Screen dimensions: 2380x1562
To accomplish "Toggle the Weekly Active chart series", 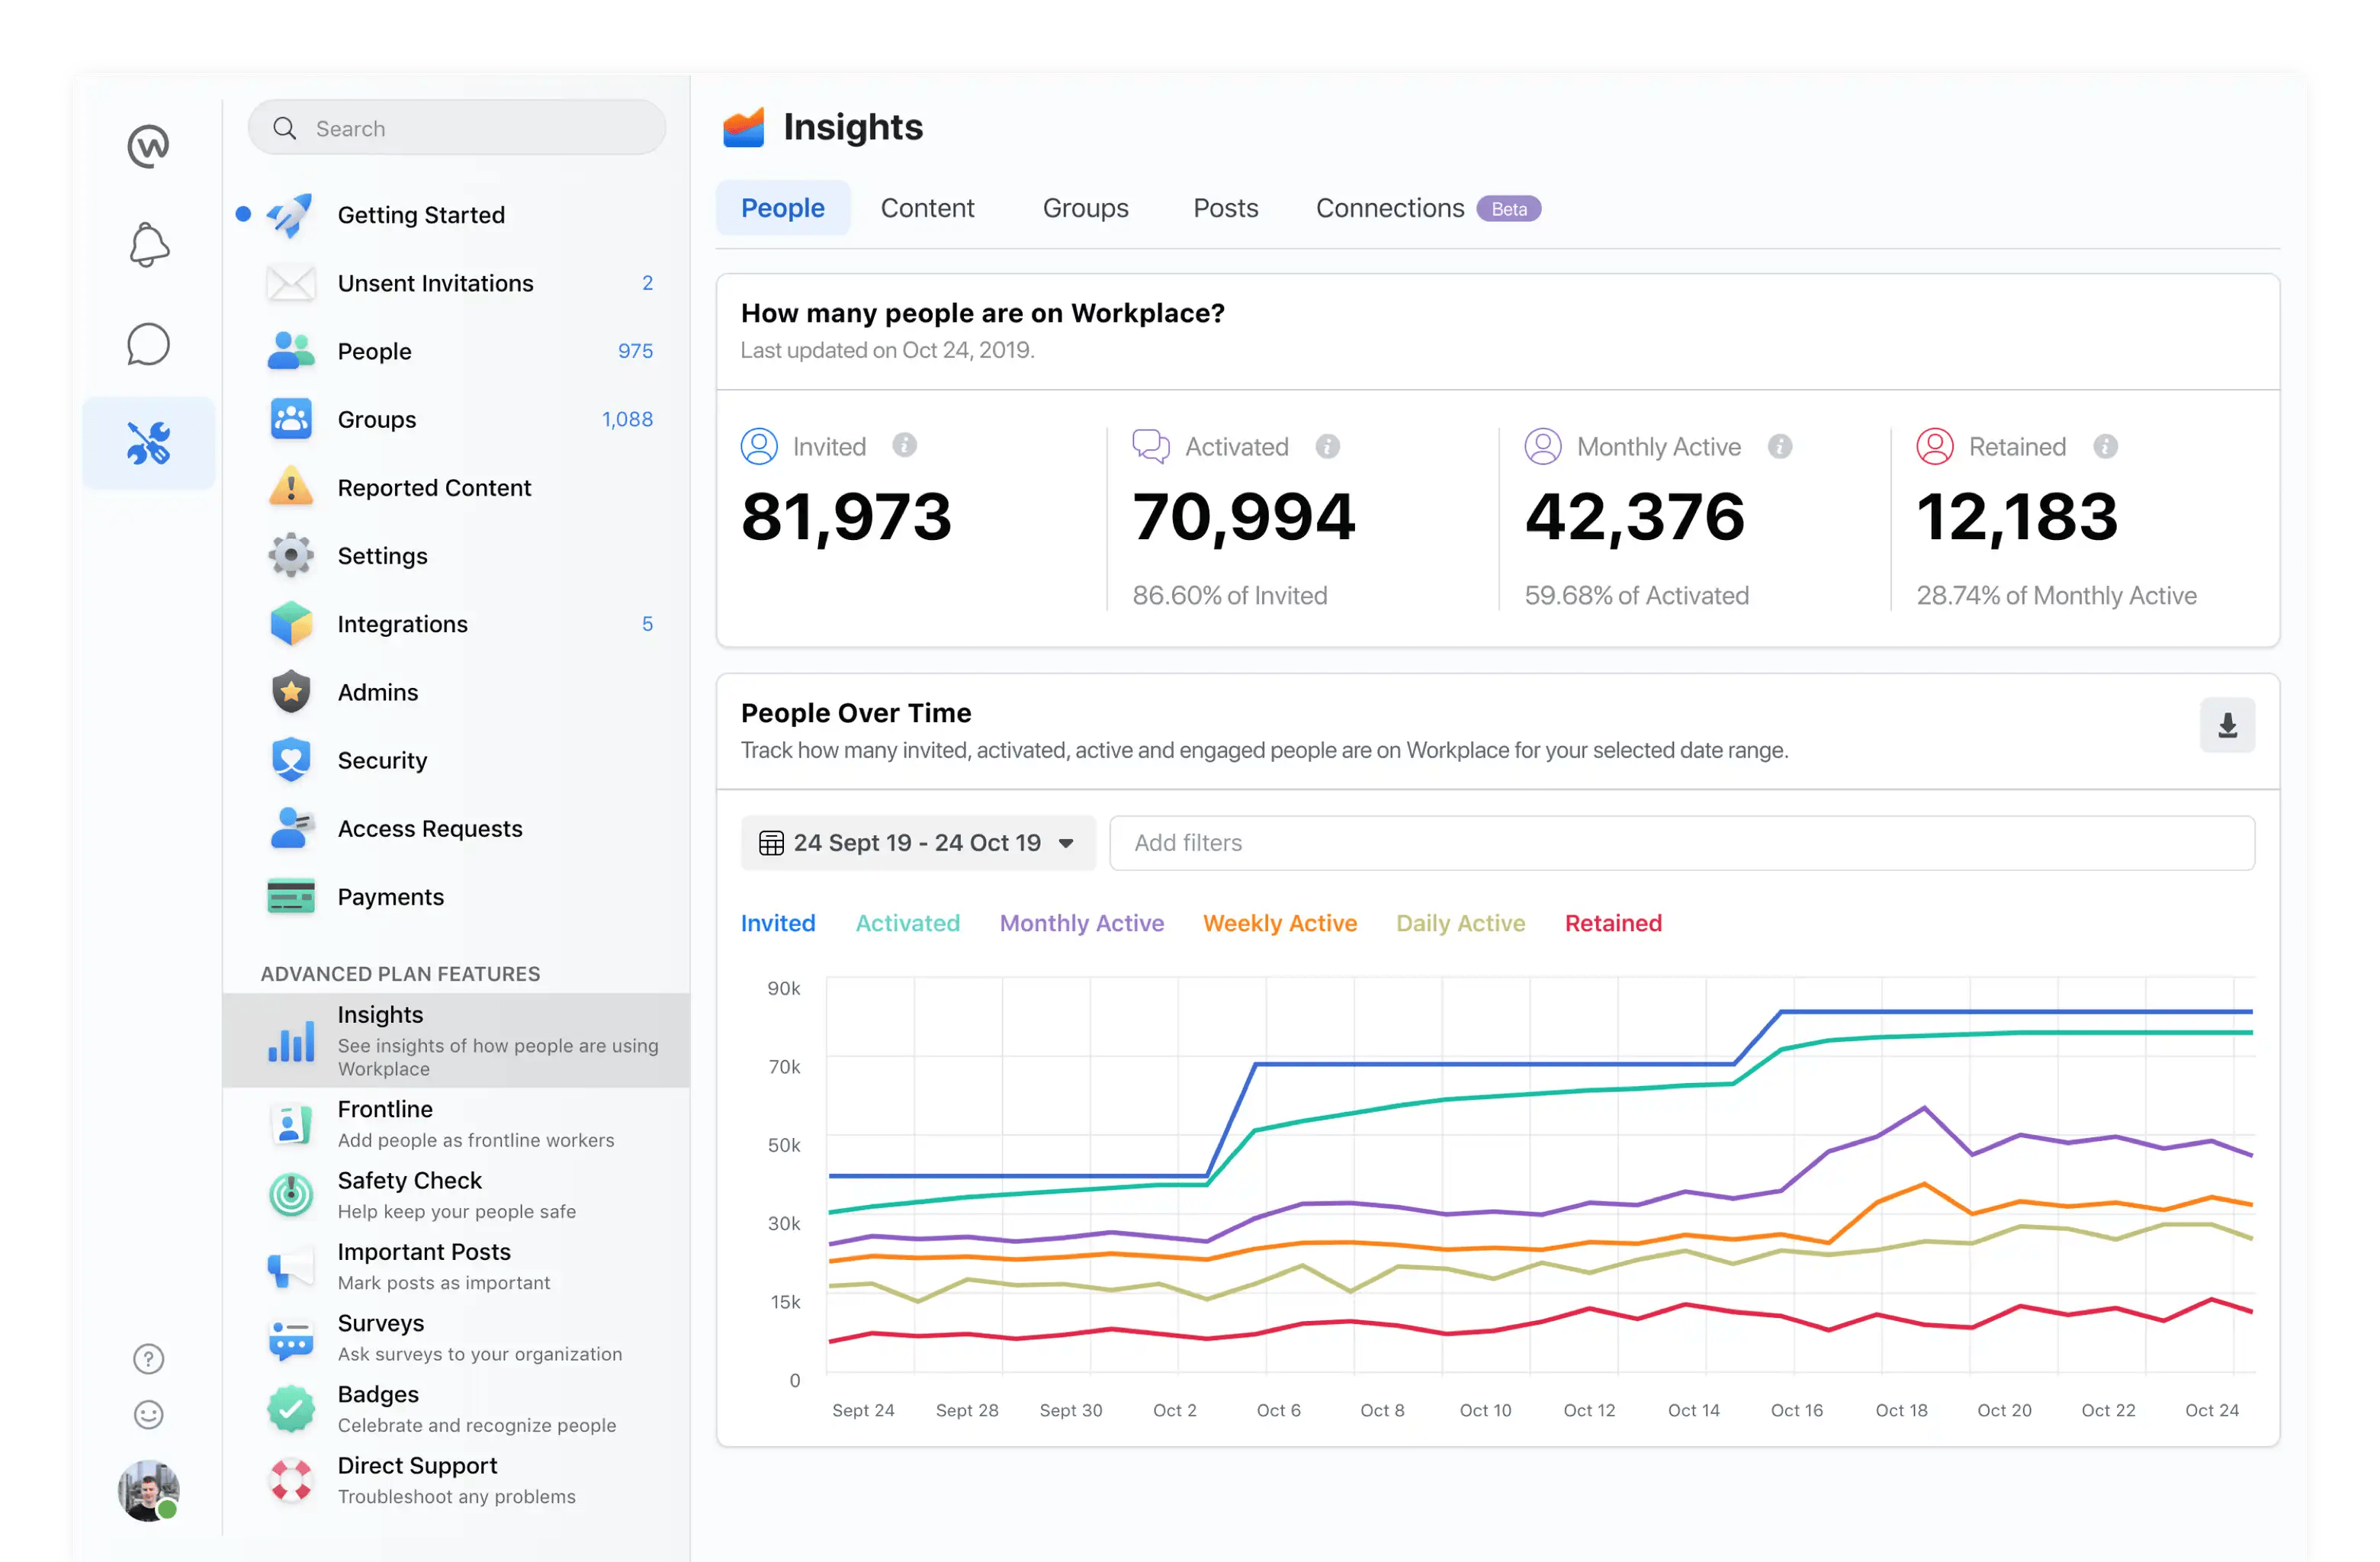I will coord(1279,923).
